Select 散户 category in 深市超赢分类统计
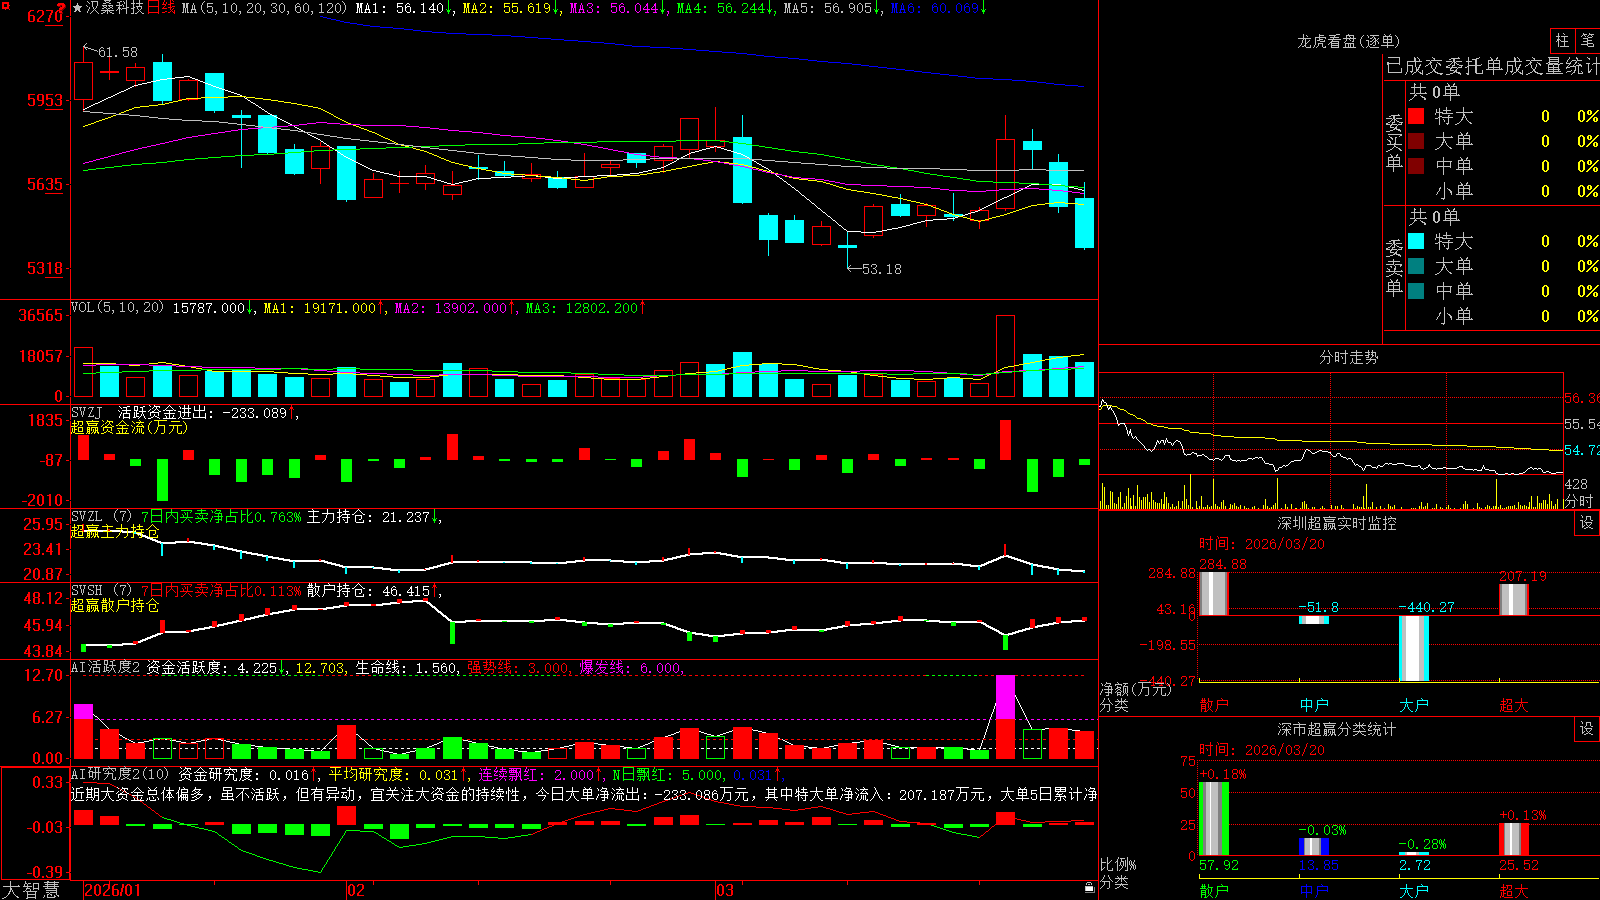This screenshot has width=1600, height=900. [x=1214, y=890]
